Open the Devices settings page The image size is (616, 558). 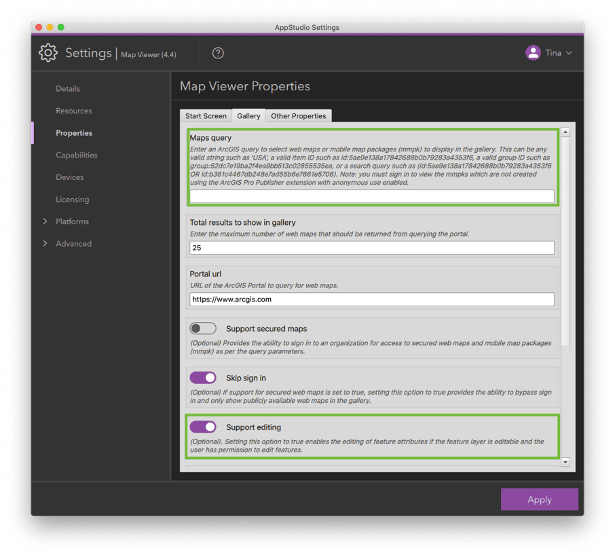(70, 177)
